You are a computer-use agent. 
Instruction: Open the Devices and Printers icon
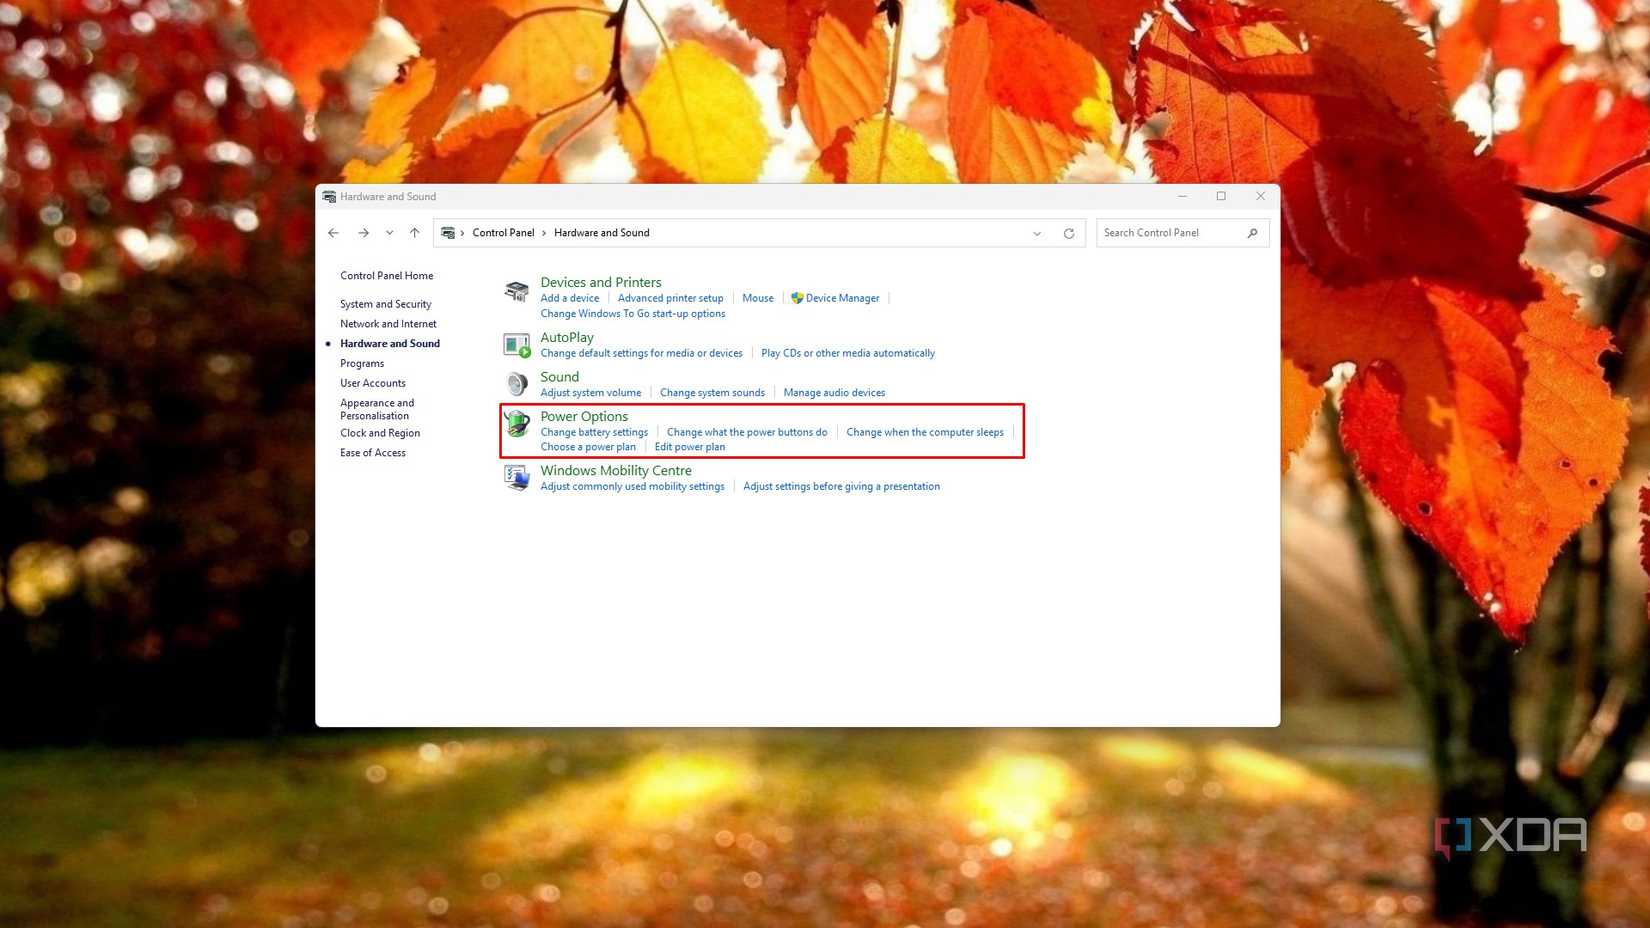516,291
